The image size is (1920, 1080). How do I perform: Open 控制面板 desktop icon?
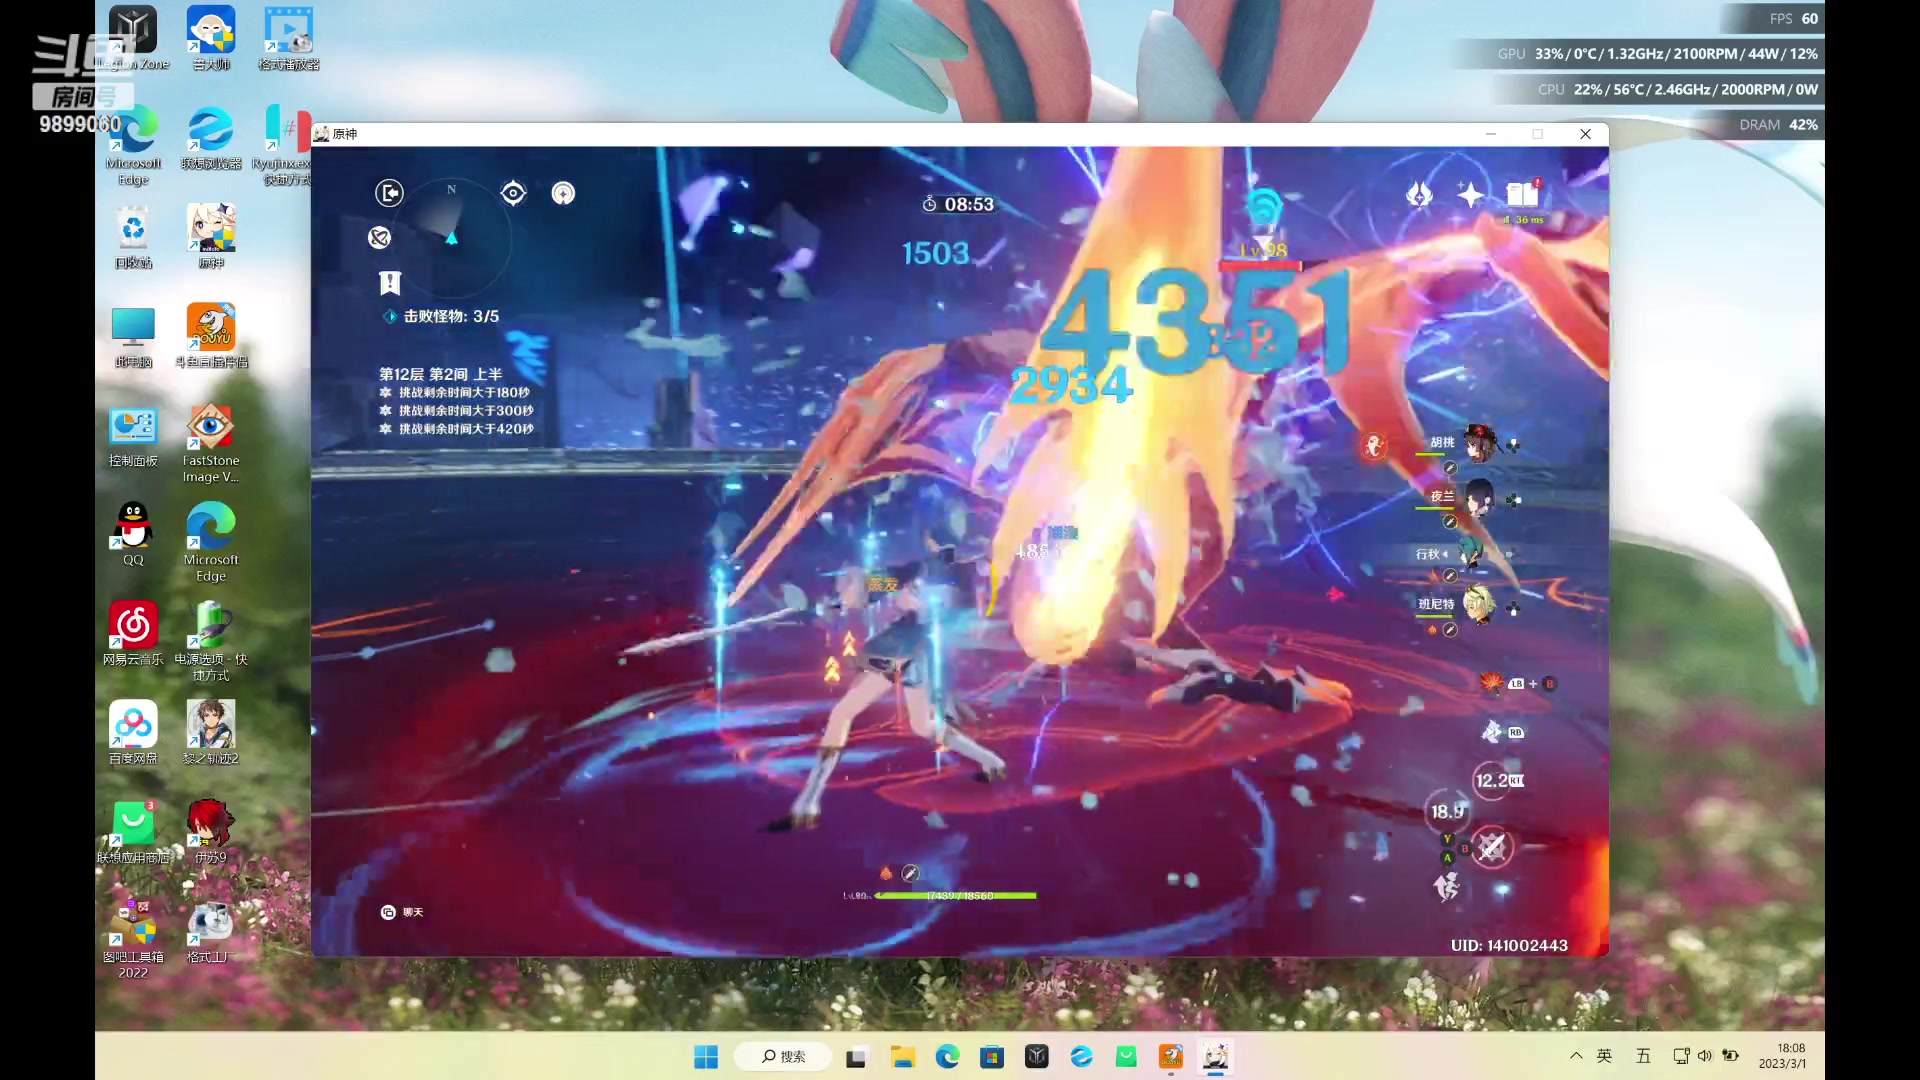[133, 436]
